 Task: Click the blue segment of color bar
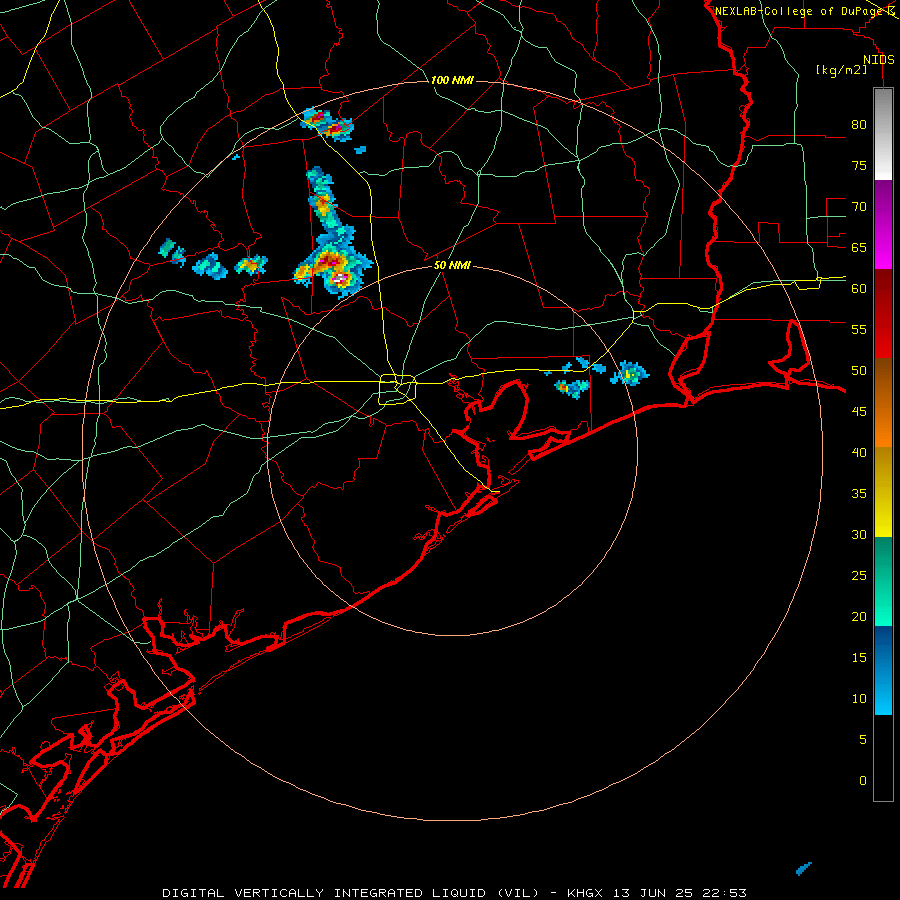click(x=883, y=670)
